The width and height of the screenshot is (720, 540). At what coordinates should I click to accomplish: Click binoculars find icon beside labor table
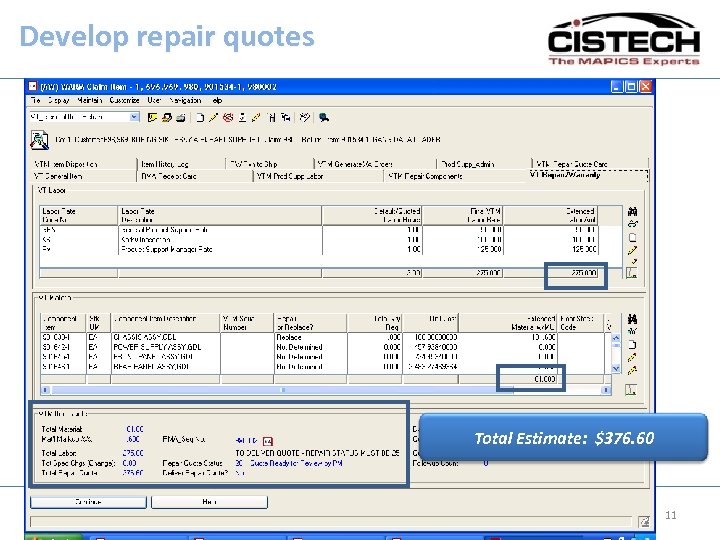(632, 212)
